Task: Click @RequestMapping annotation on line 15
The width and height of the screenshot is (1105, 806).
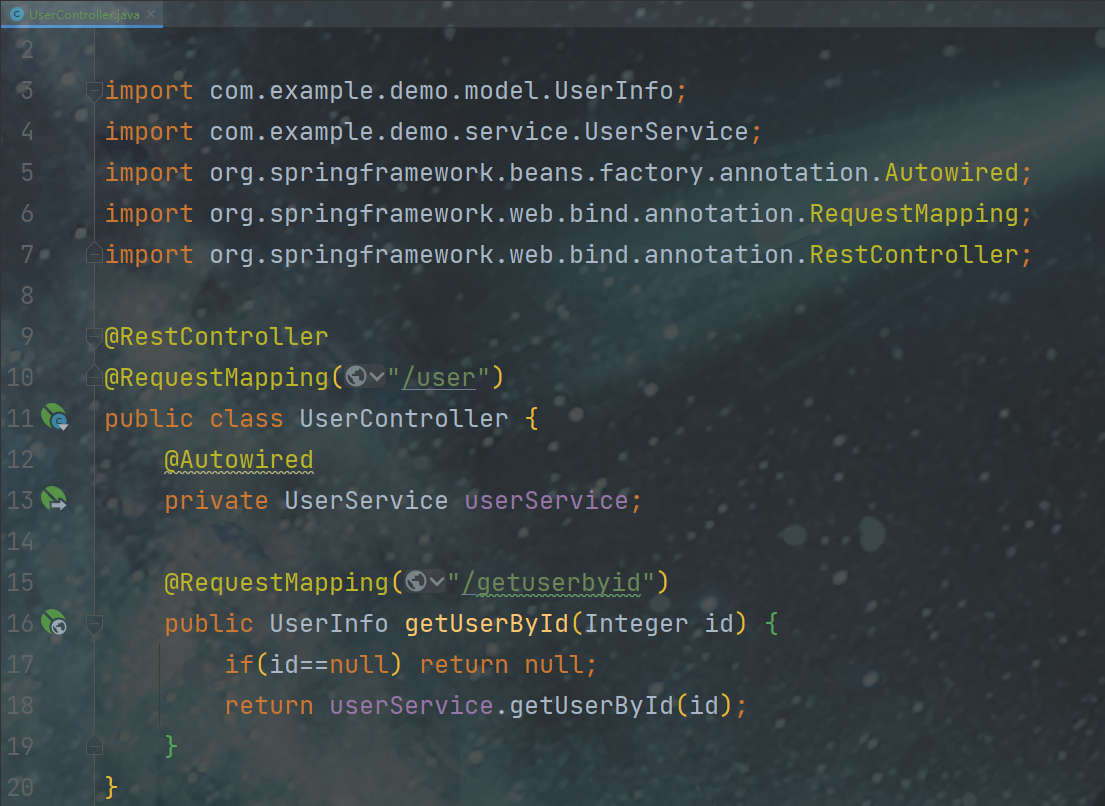Action: 276,583
